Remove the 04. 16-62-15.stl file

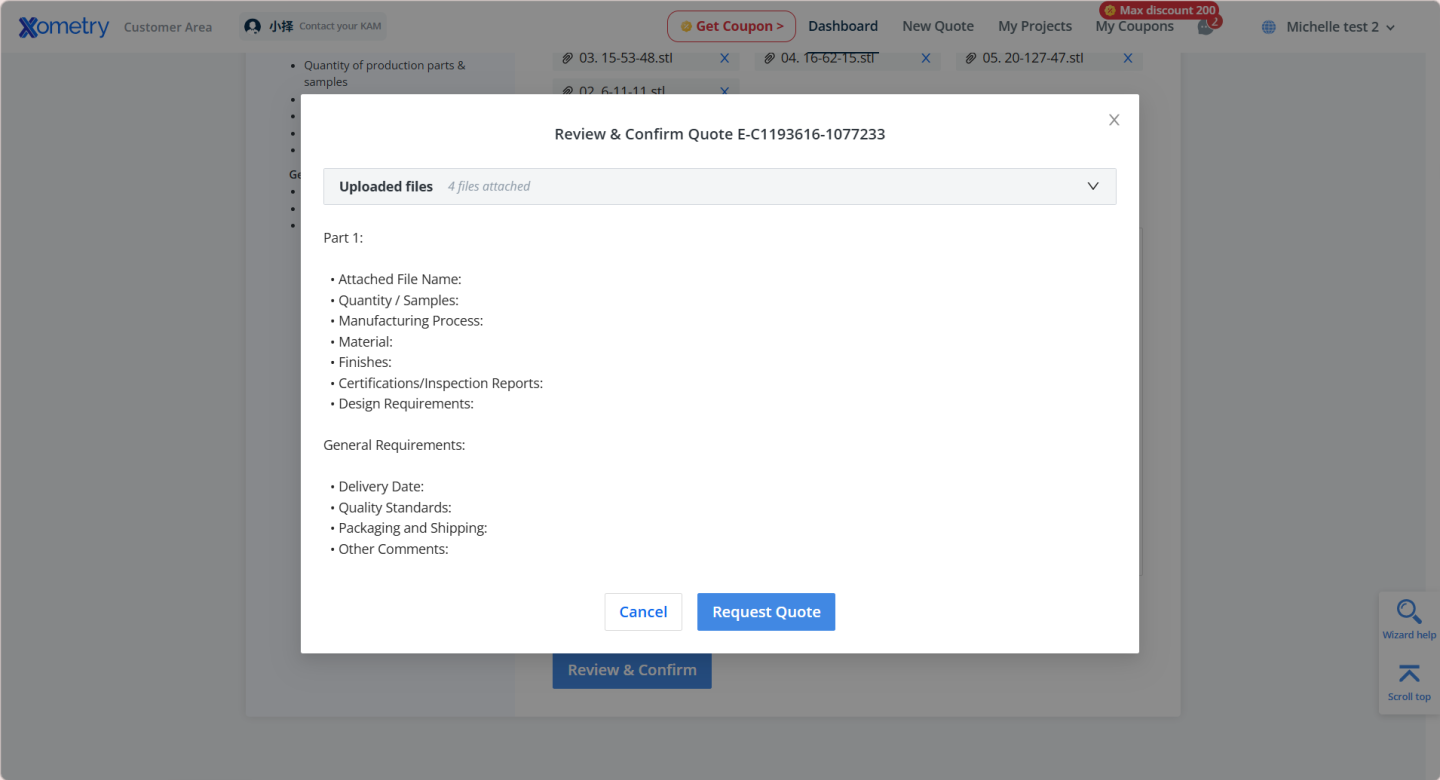(x=926, y=58)
